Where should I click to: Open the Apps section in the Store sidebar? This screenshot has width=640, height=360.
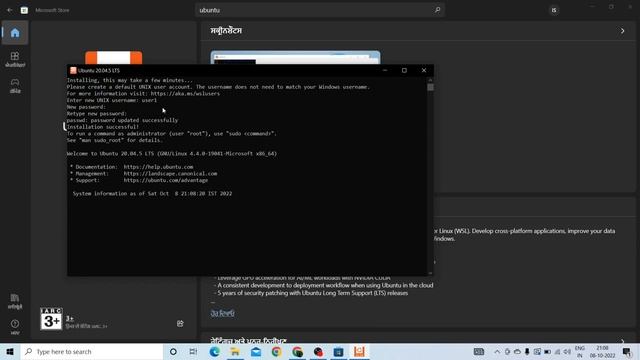pos(15,59)
